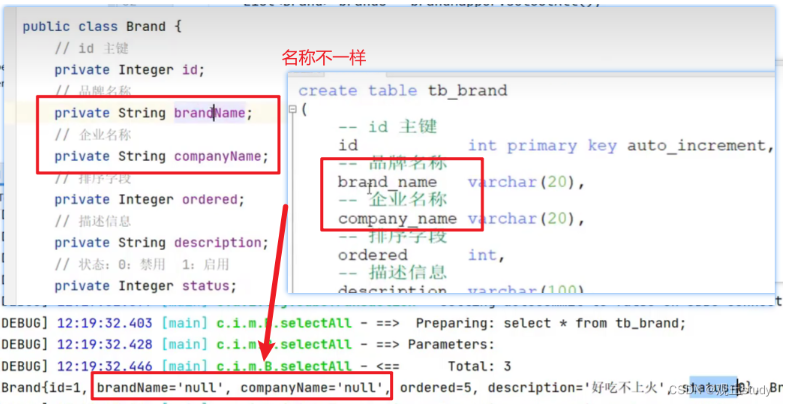Viewport: 802px width, 406px height.
Task: Click companyName='null' in console output
Action: pos(312,388)
